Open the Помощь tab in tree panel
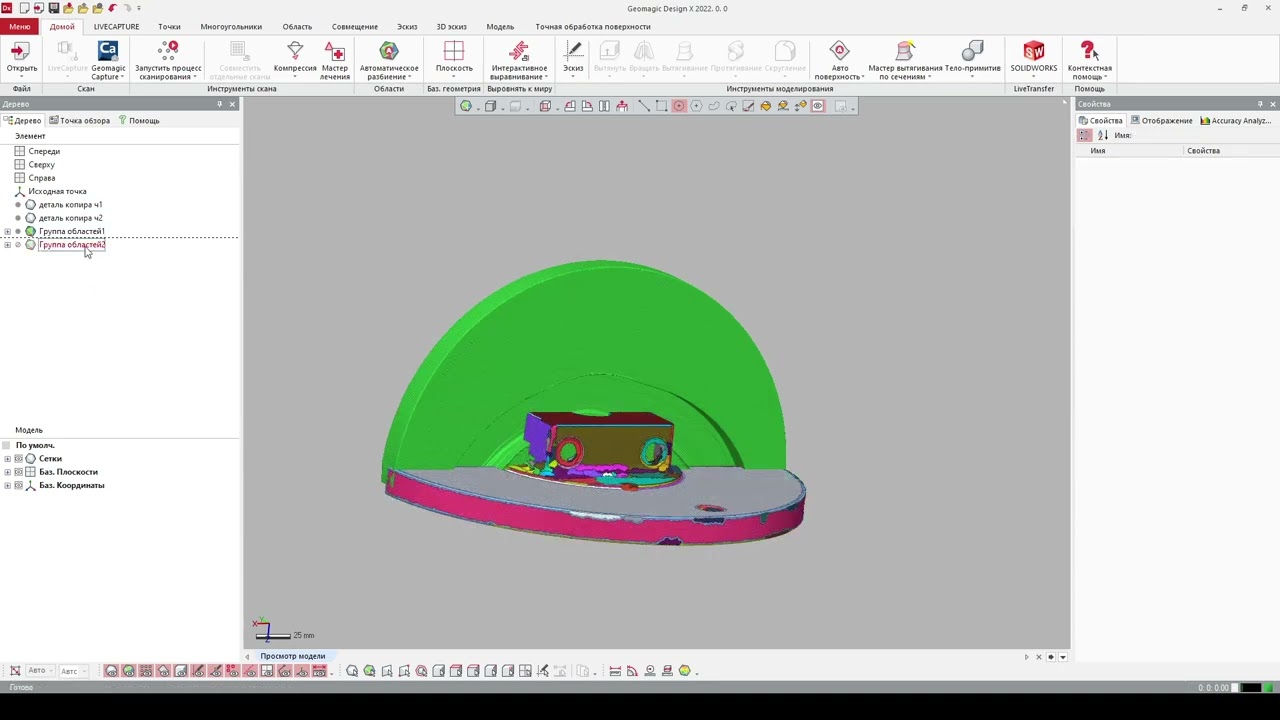Screen dimensions: 1280x720 point(139,120)
